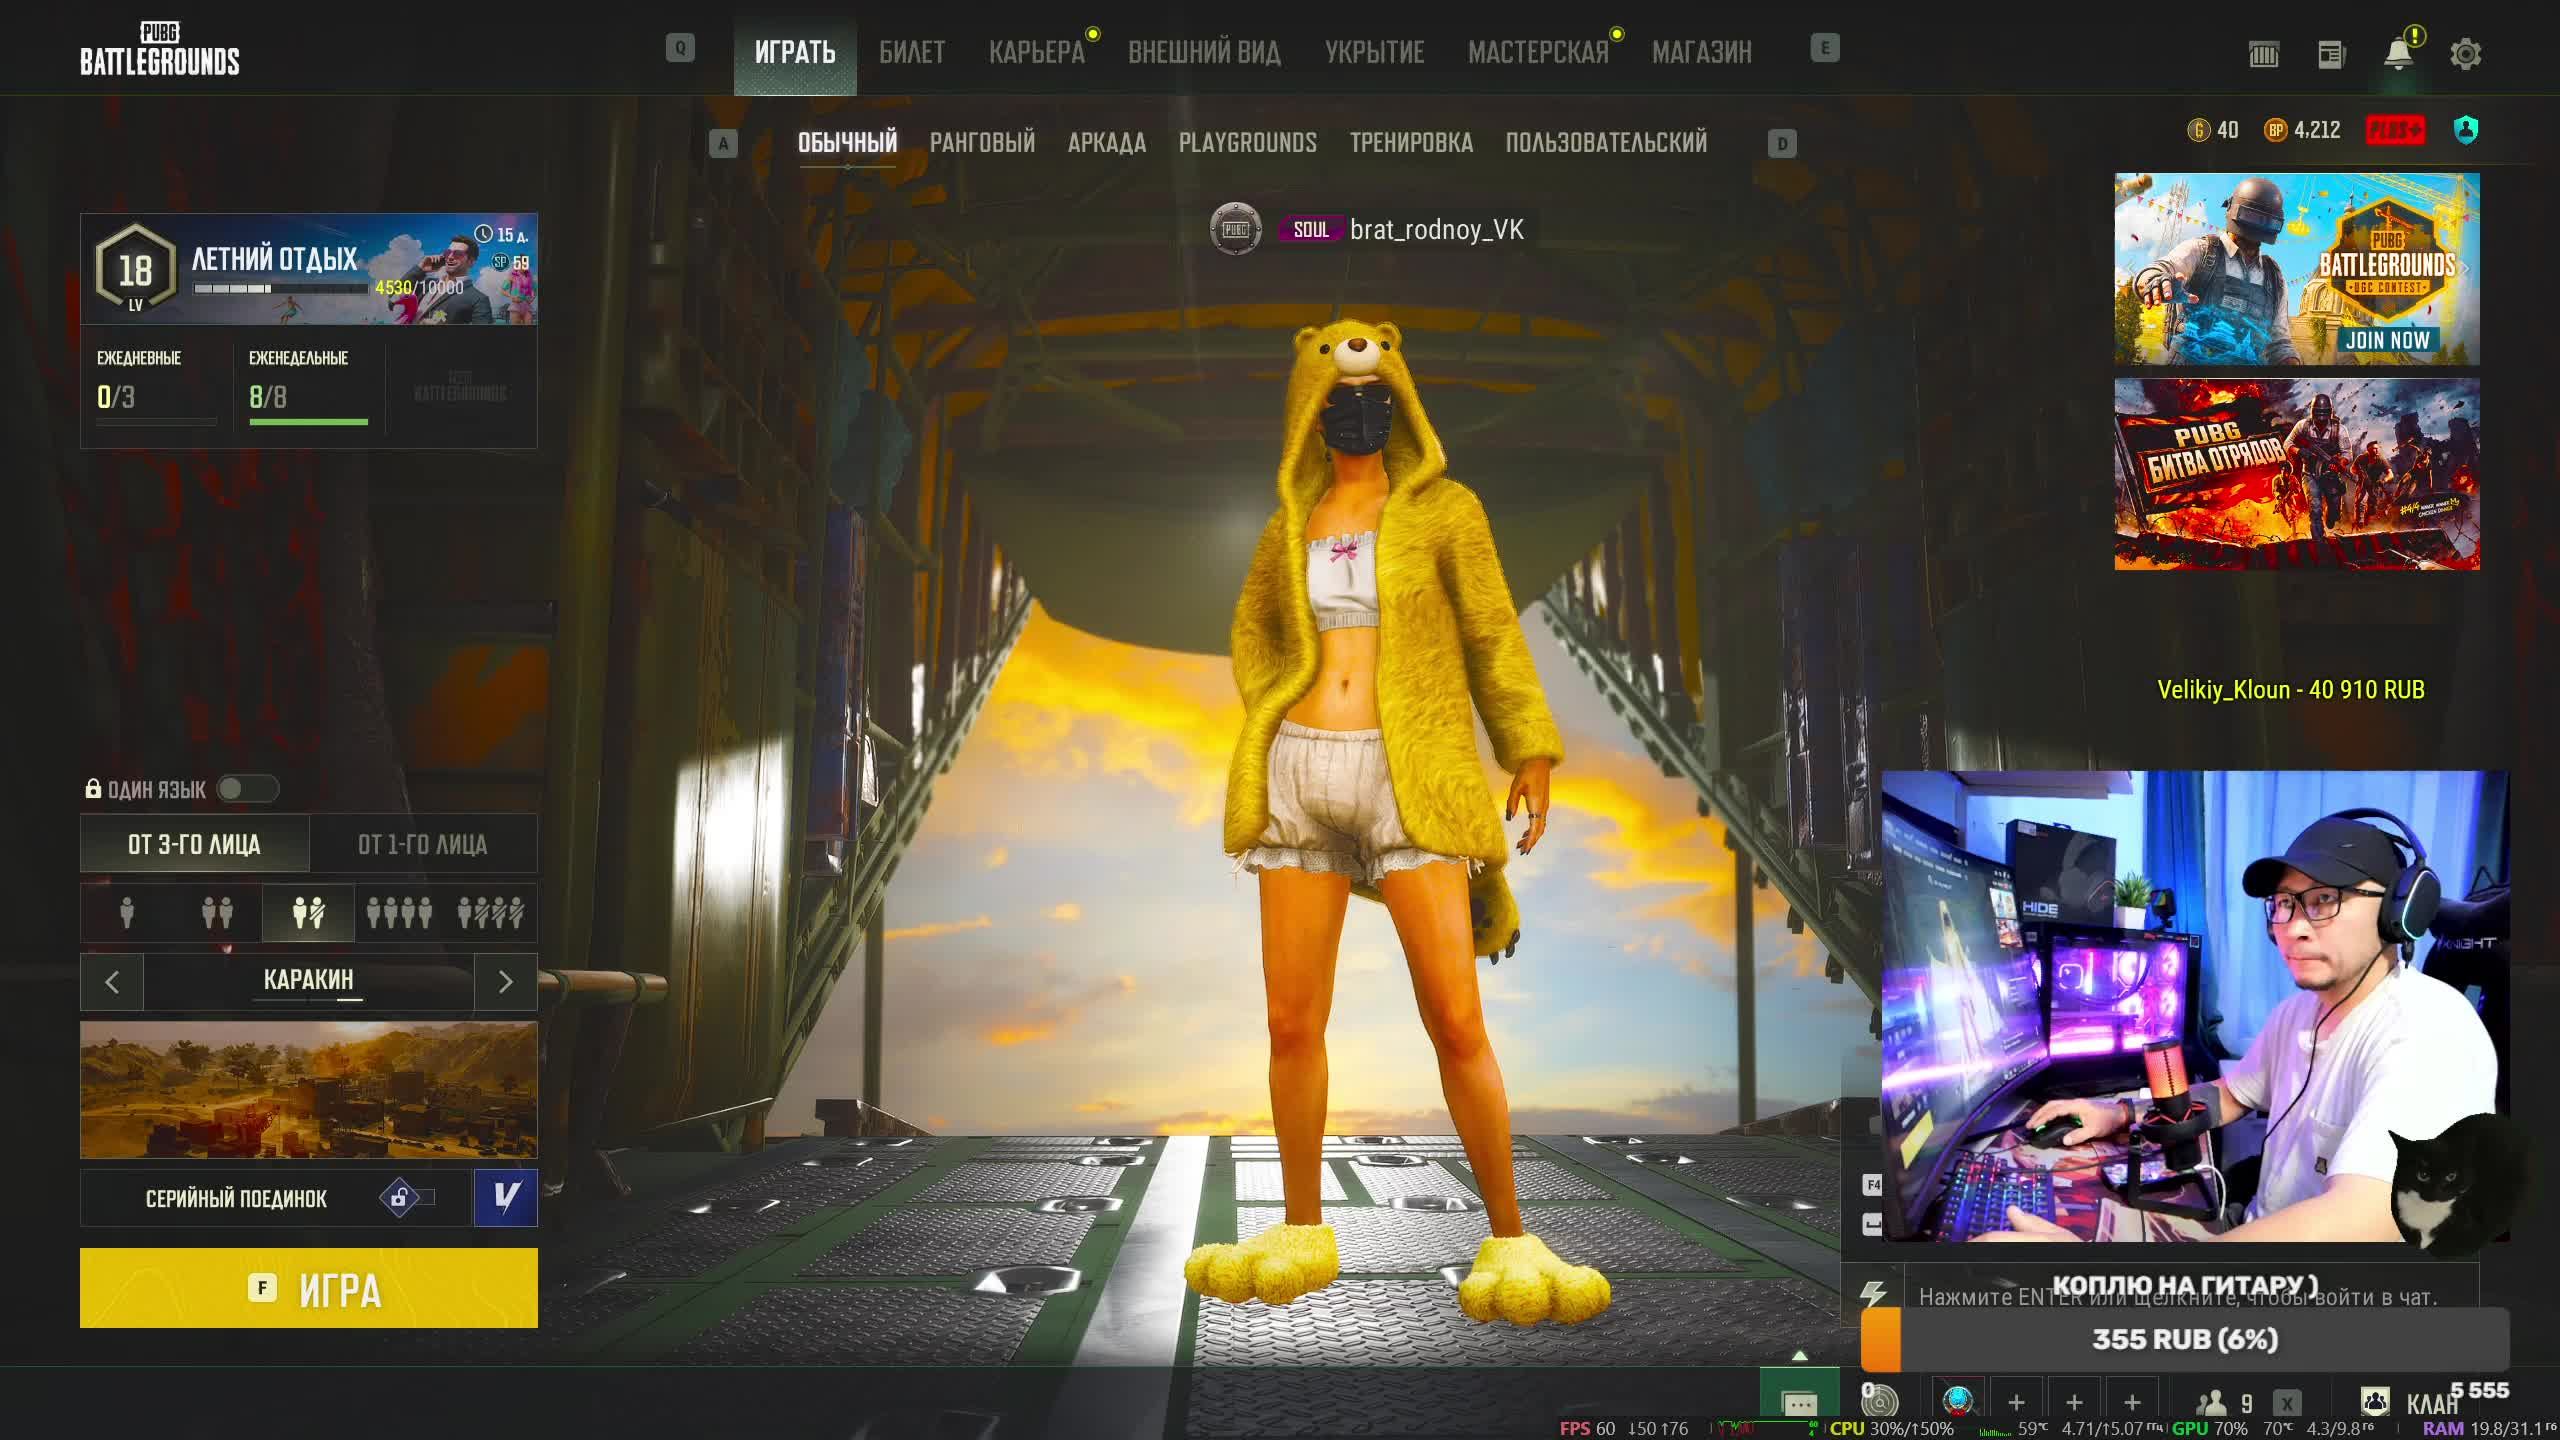Click the teal account shield icon
Screen dimensions: 2560x1440
(x=2466, y=130)
